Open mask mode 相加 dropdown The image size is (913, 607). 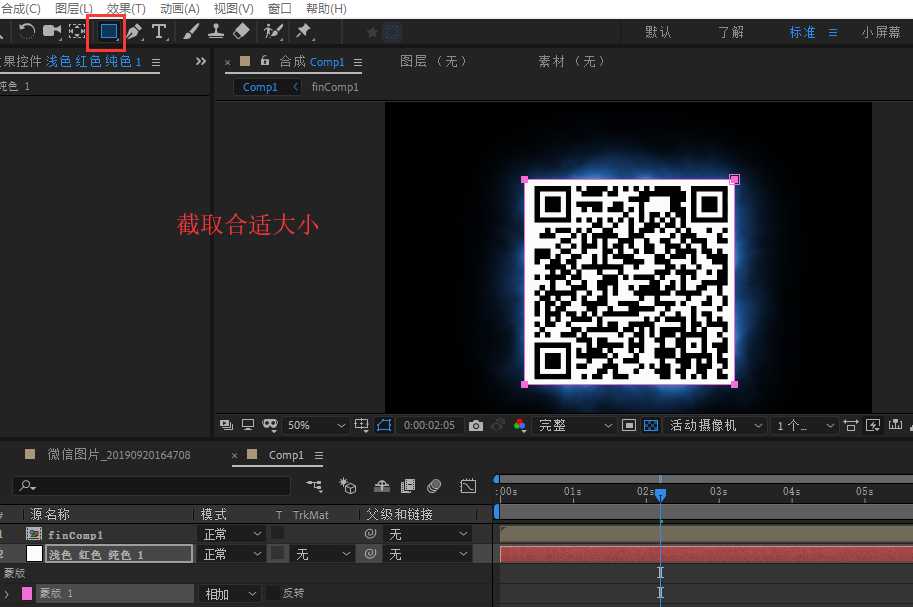click(x=229, y=594)
